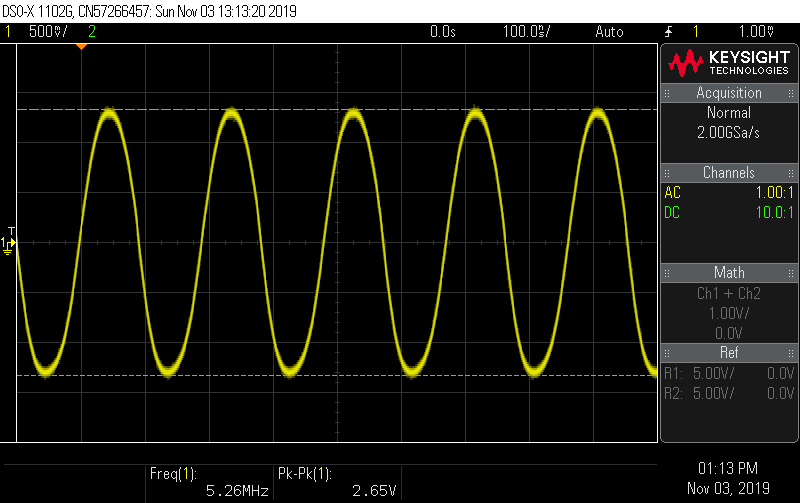This screenshot has width=800, height=503.
Task: Click the upper orange dashed cursor line
Action: pos(337,110)
